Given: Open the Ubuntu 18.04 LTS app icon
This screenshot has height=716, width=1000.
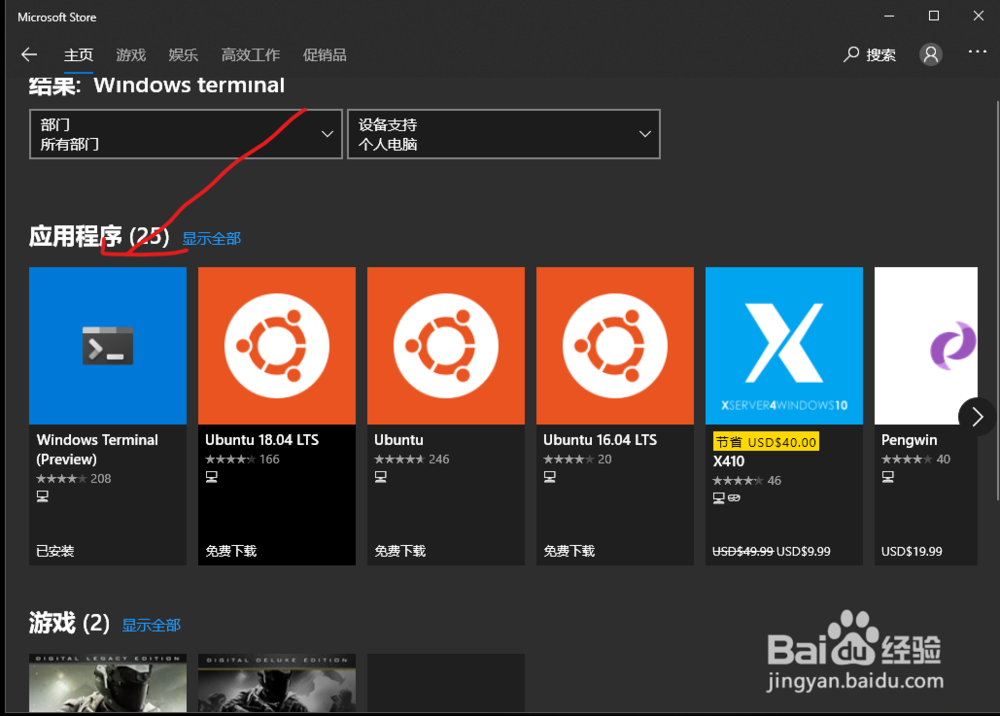Looking at the screenshot, I should tap(277, 346).
